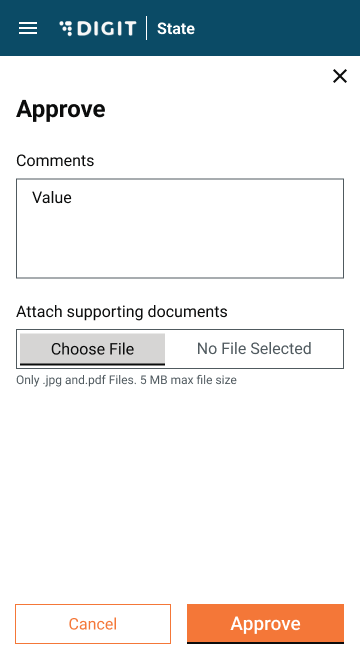
Task: Click the Approve dialog heading
Action: 61,109
